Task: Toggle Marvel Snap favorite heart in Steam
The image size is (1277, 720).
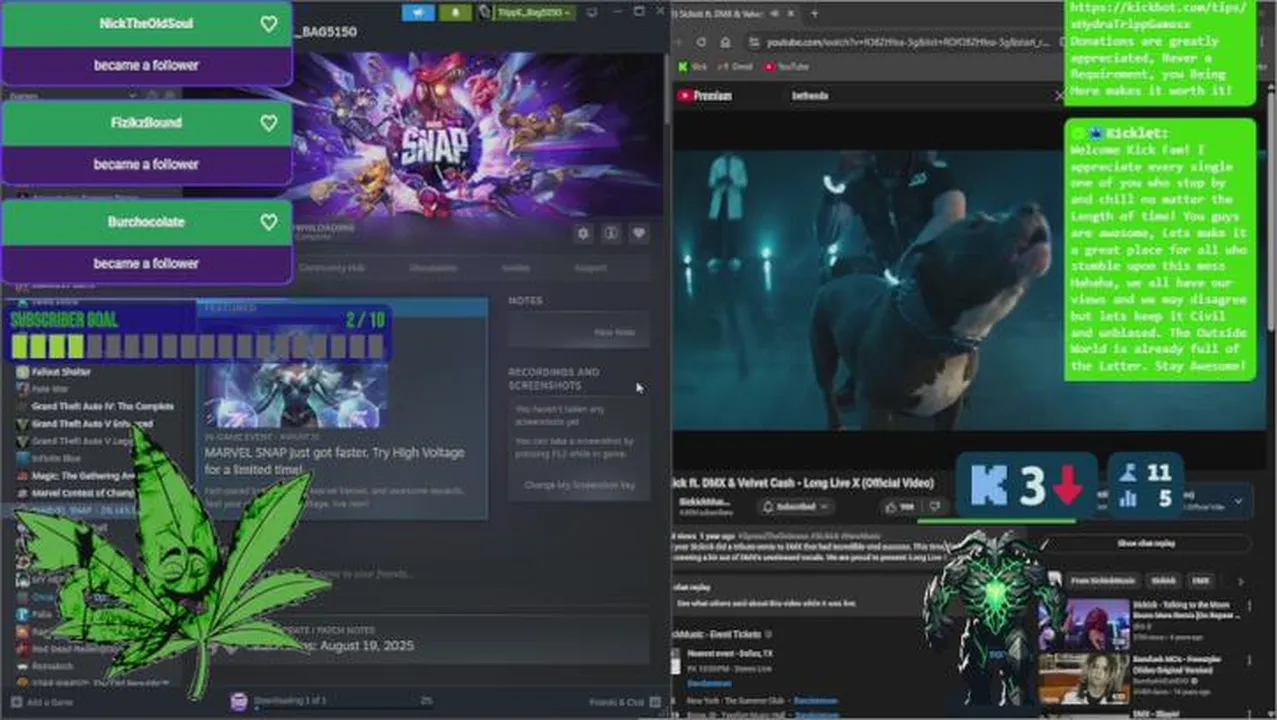Action: 638,233
